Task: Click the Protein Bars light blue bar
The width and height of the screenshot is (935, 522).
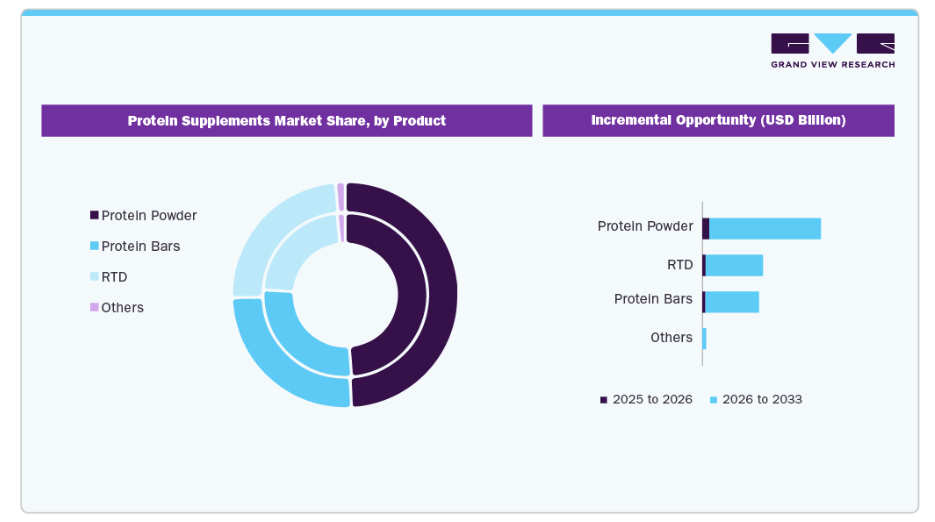Action: coord(732,301)
